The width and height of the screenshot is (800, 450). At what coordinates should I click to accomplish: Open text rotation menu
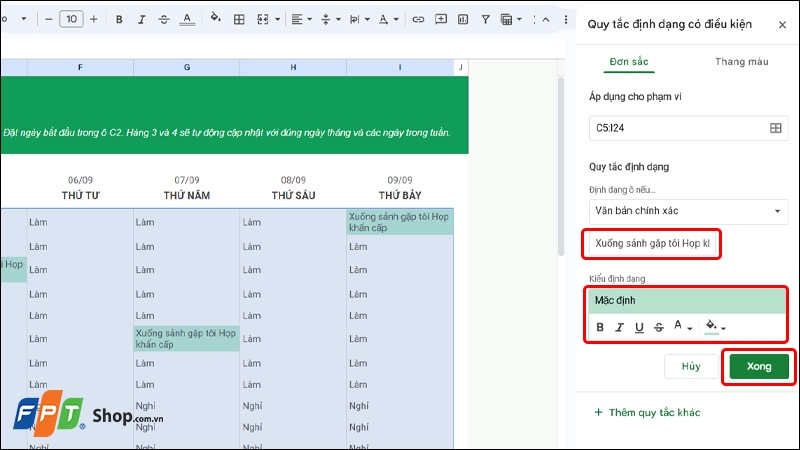(388, 19)
